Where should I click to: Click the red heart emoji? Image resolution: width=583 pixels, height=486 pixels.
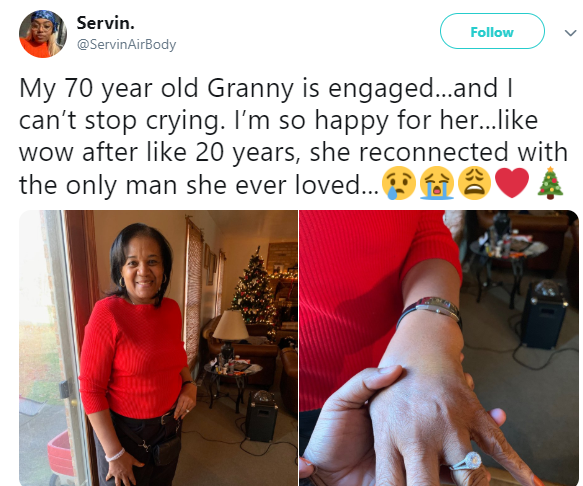(512, 183)
